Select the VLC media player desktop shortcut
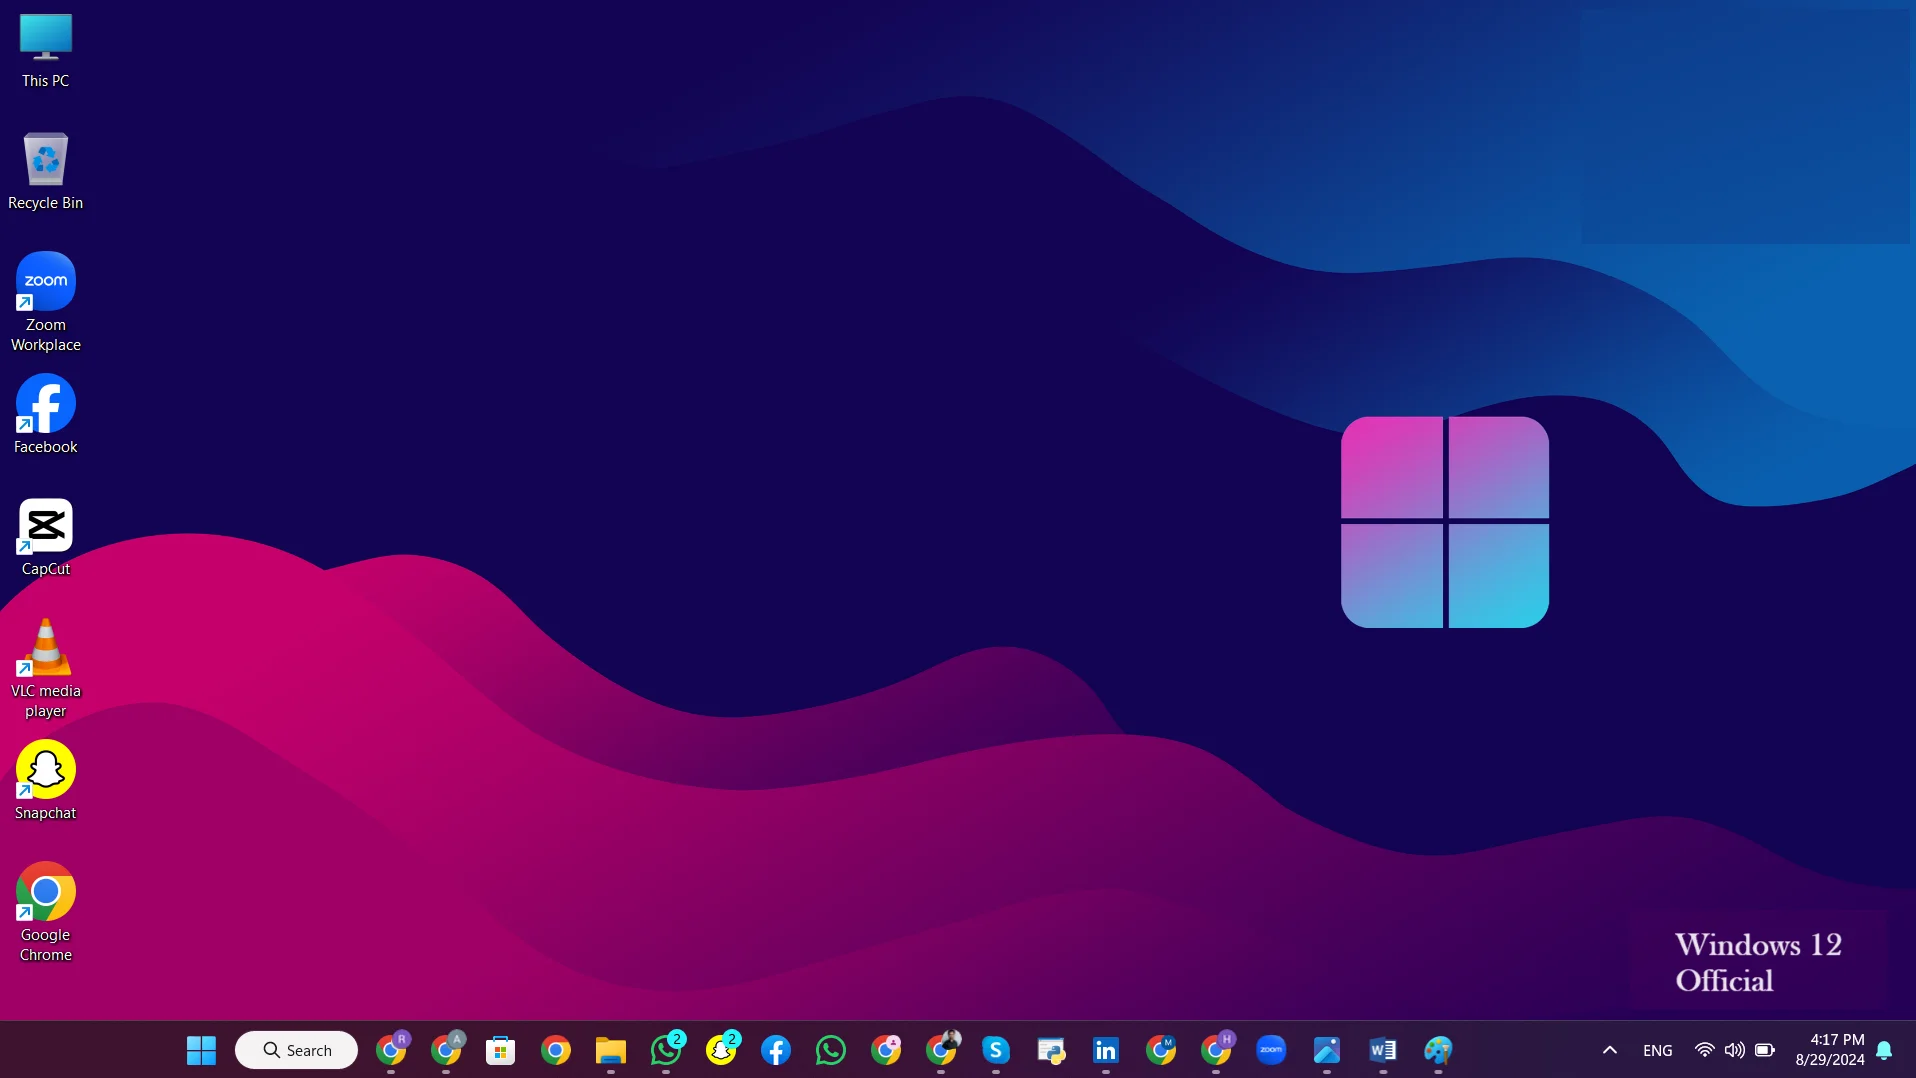Viewport: 1916px width, 1078px height. pyautogui.click(x=46, y=668)
